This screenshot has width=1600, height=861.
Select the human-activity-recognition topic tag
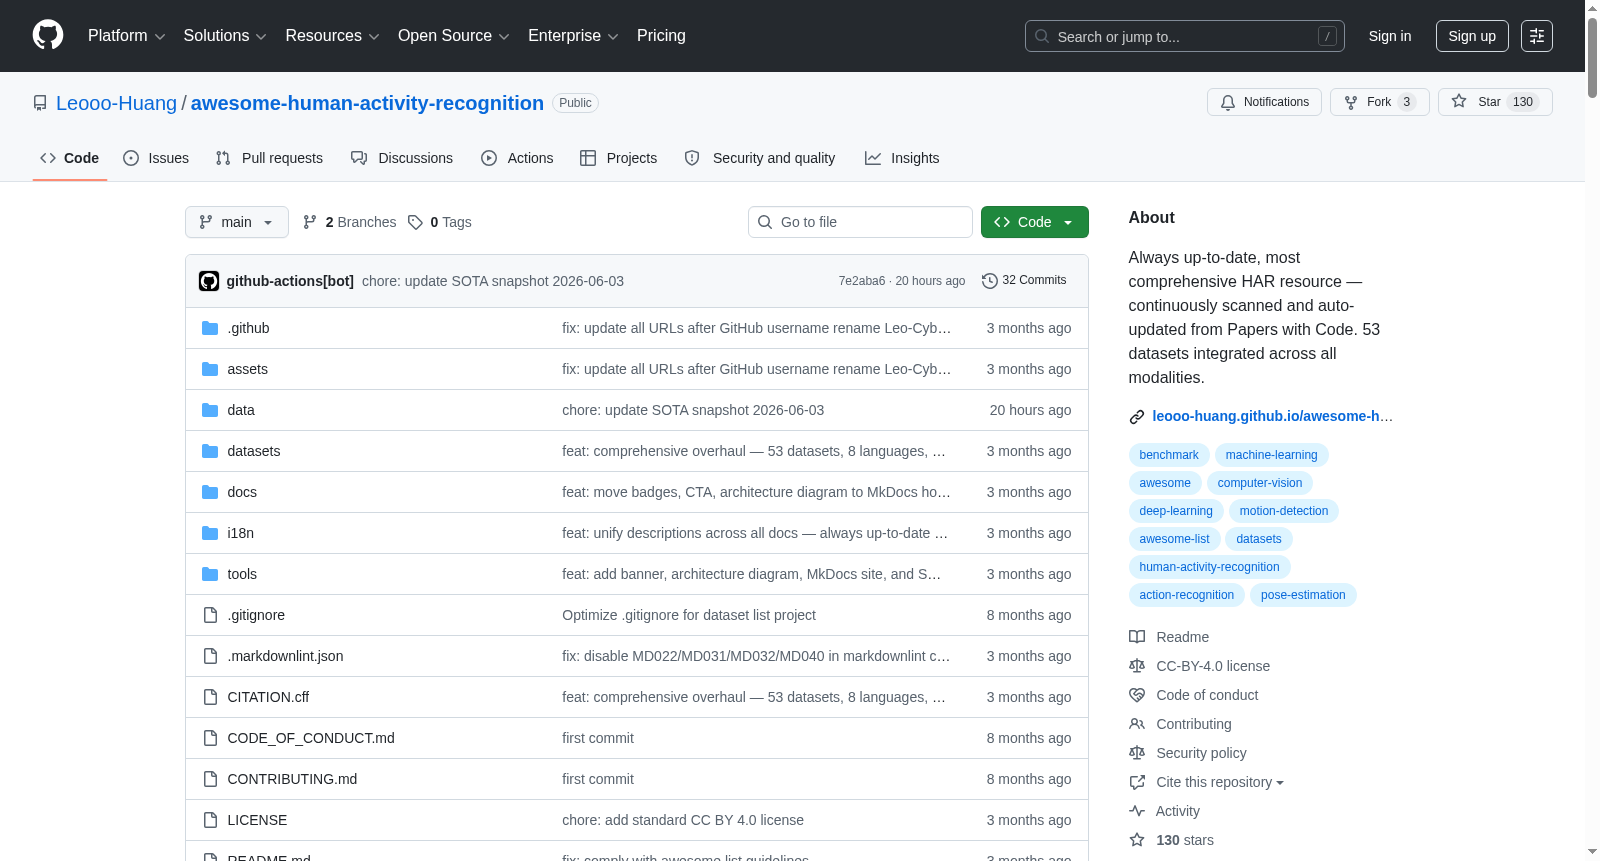(x=1209, y=567)
